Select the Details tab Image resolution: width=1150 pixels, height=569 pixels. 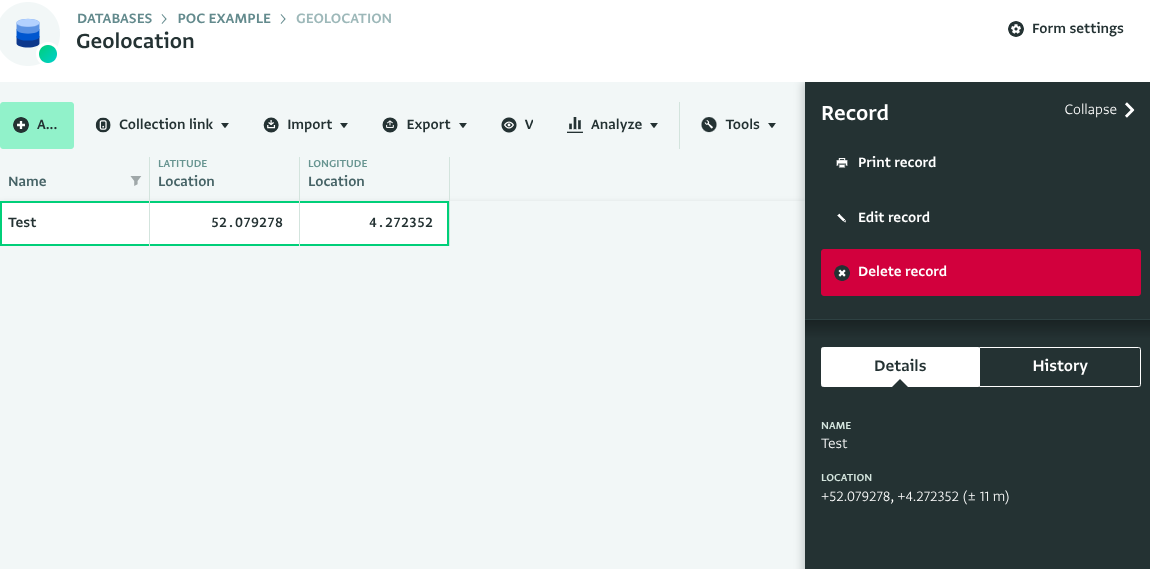[900, 366]
